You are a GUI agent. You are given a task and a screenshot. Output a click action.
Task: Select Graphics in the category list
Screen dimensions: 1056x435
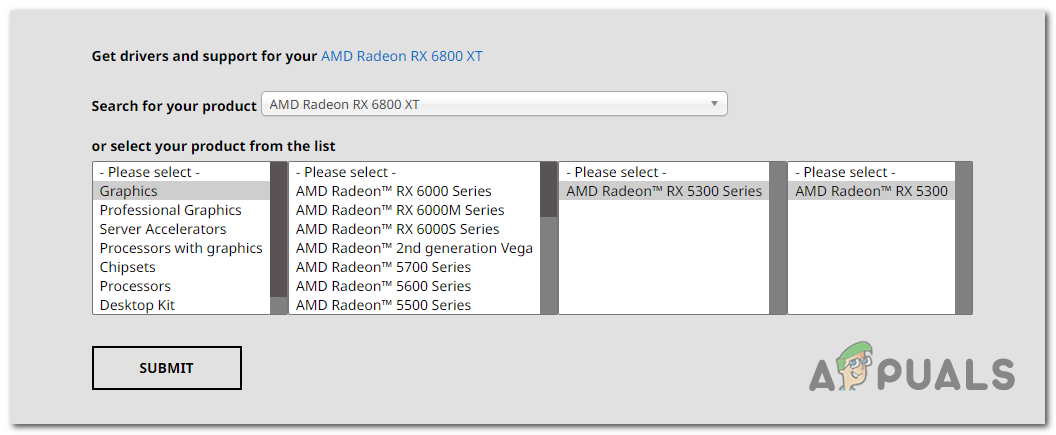(x=129, y=191)
